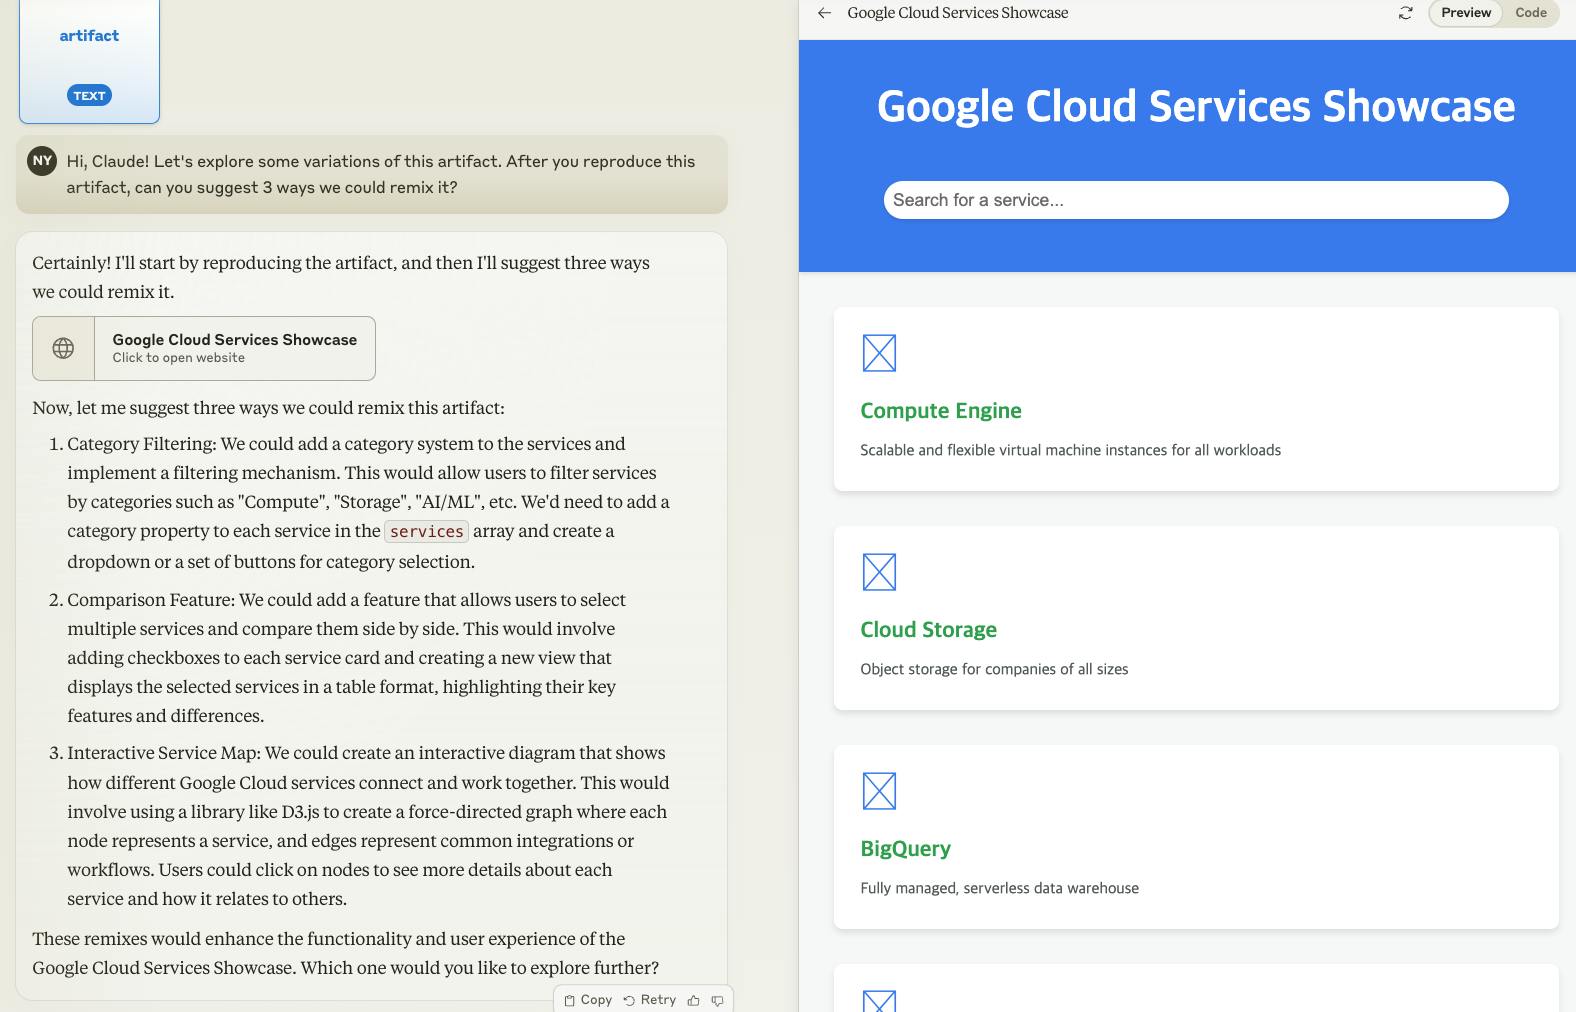Click the Compute Engine placeholder image icon
This screenshot has width=1576, height=1012.
(x=879, y=353)
